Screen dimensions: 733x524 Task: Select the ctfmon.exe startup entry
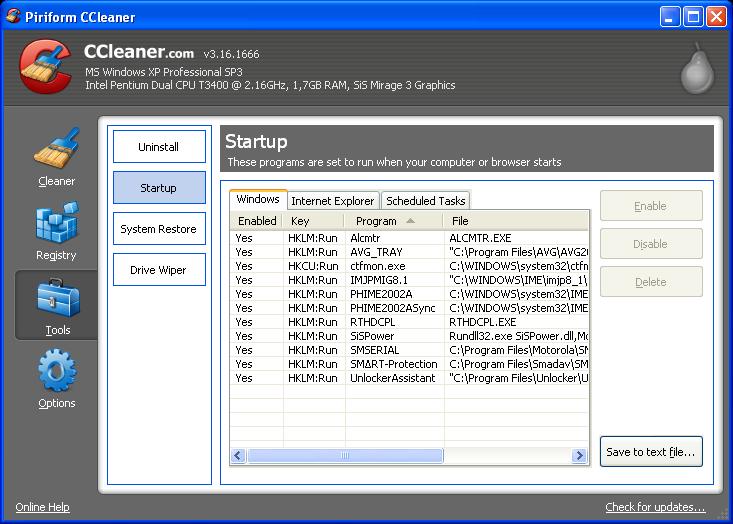pyautogui.click(x=409, y=266)
